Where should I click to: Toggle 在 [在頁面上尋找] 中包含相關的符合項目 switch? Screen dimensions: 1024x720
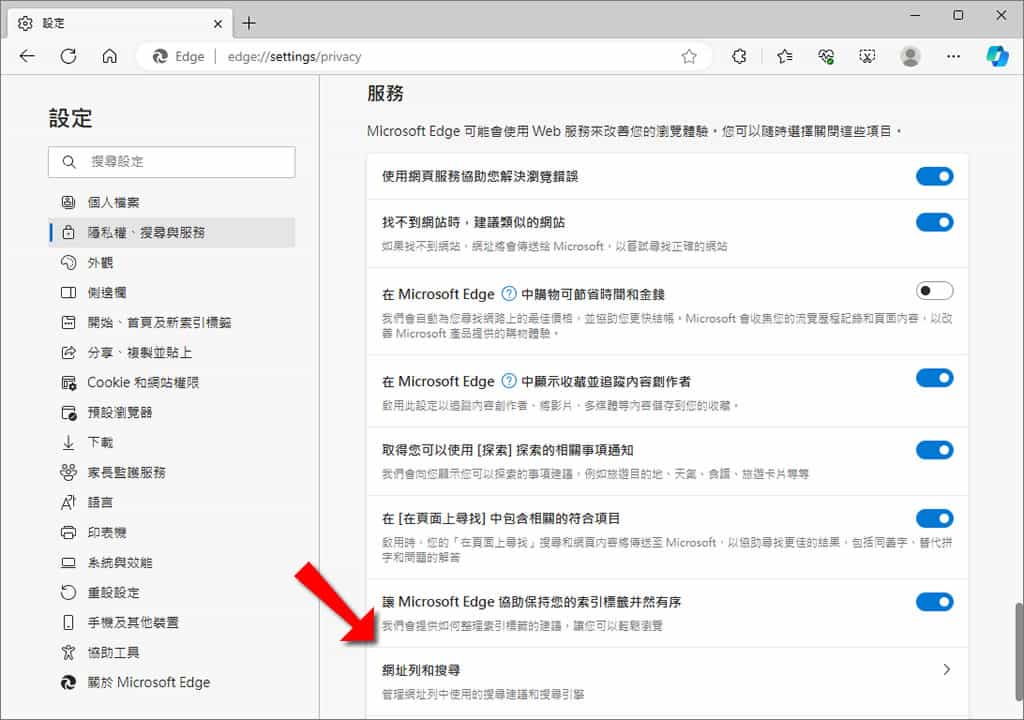(934, 518)
